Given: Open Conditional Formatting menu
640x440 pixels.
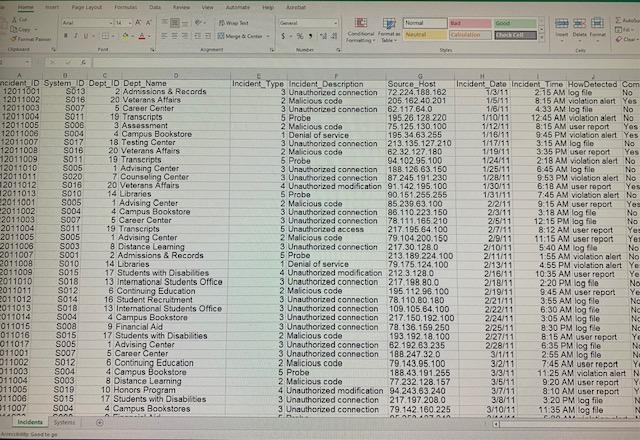Looking at the screenshot, I should tap(360, 30).
